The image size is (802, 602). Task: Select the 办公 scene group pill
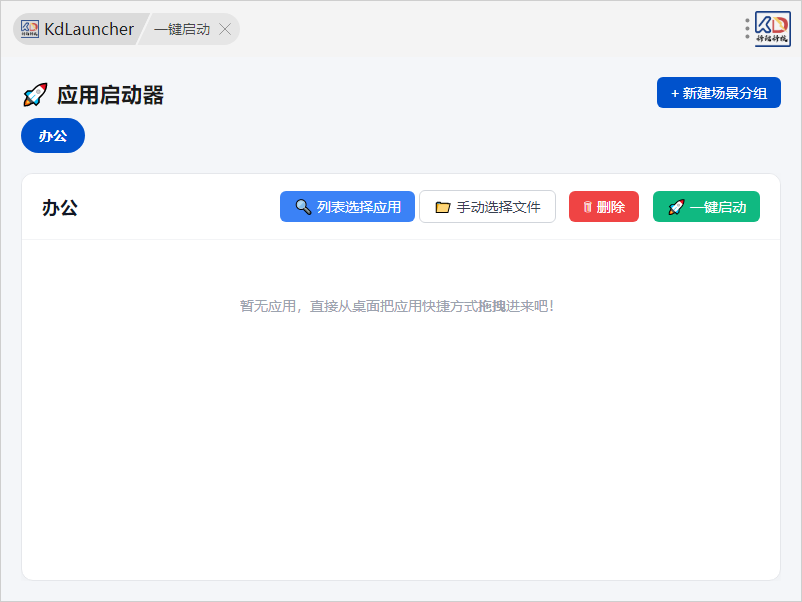(x=53, y=136)
